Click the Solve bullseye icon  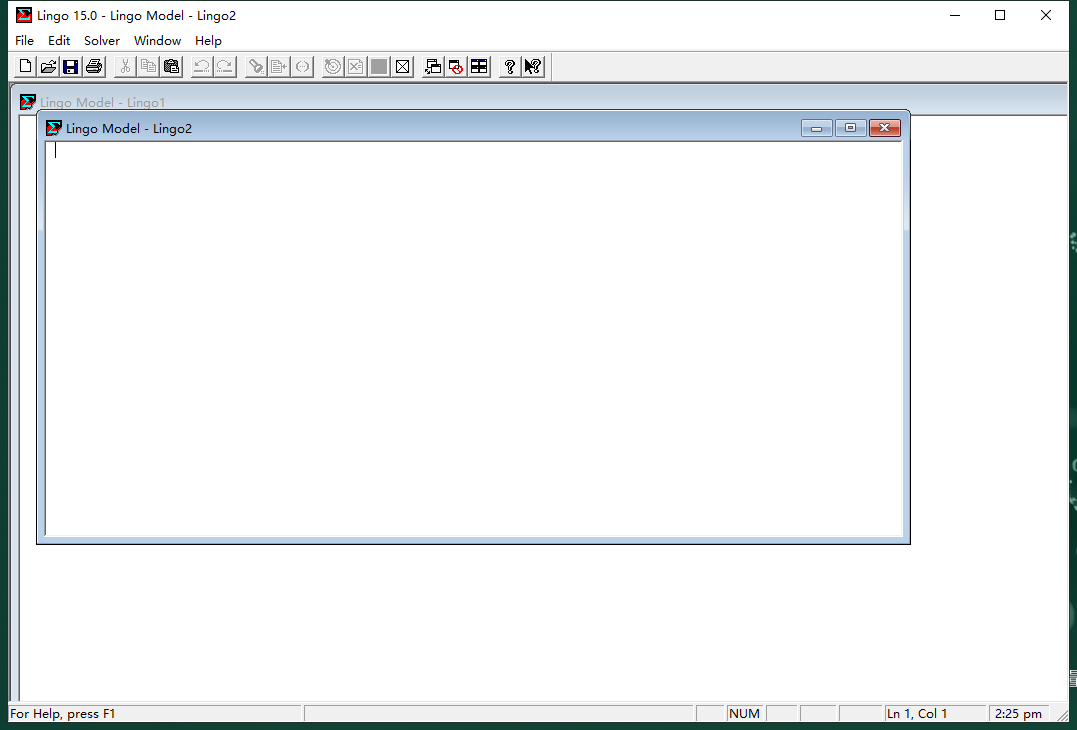point(333,67)
